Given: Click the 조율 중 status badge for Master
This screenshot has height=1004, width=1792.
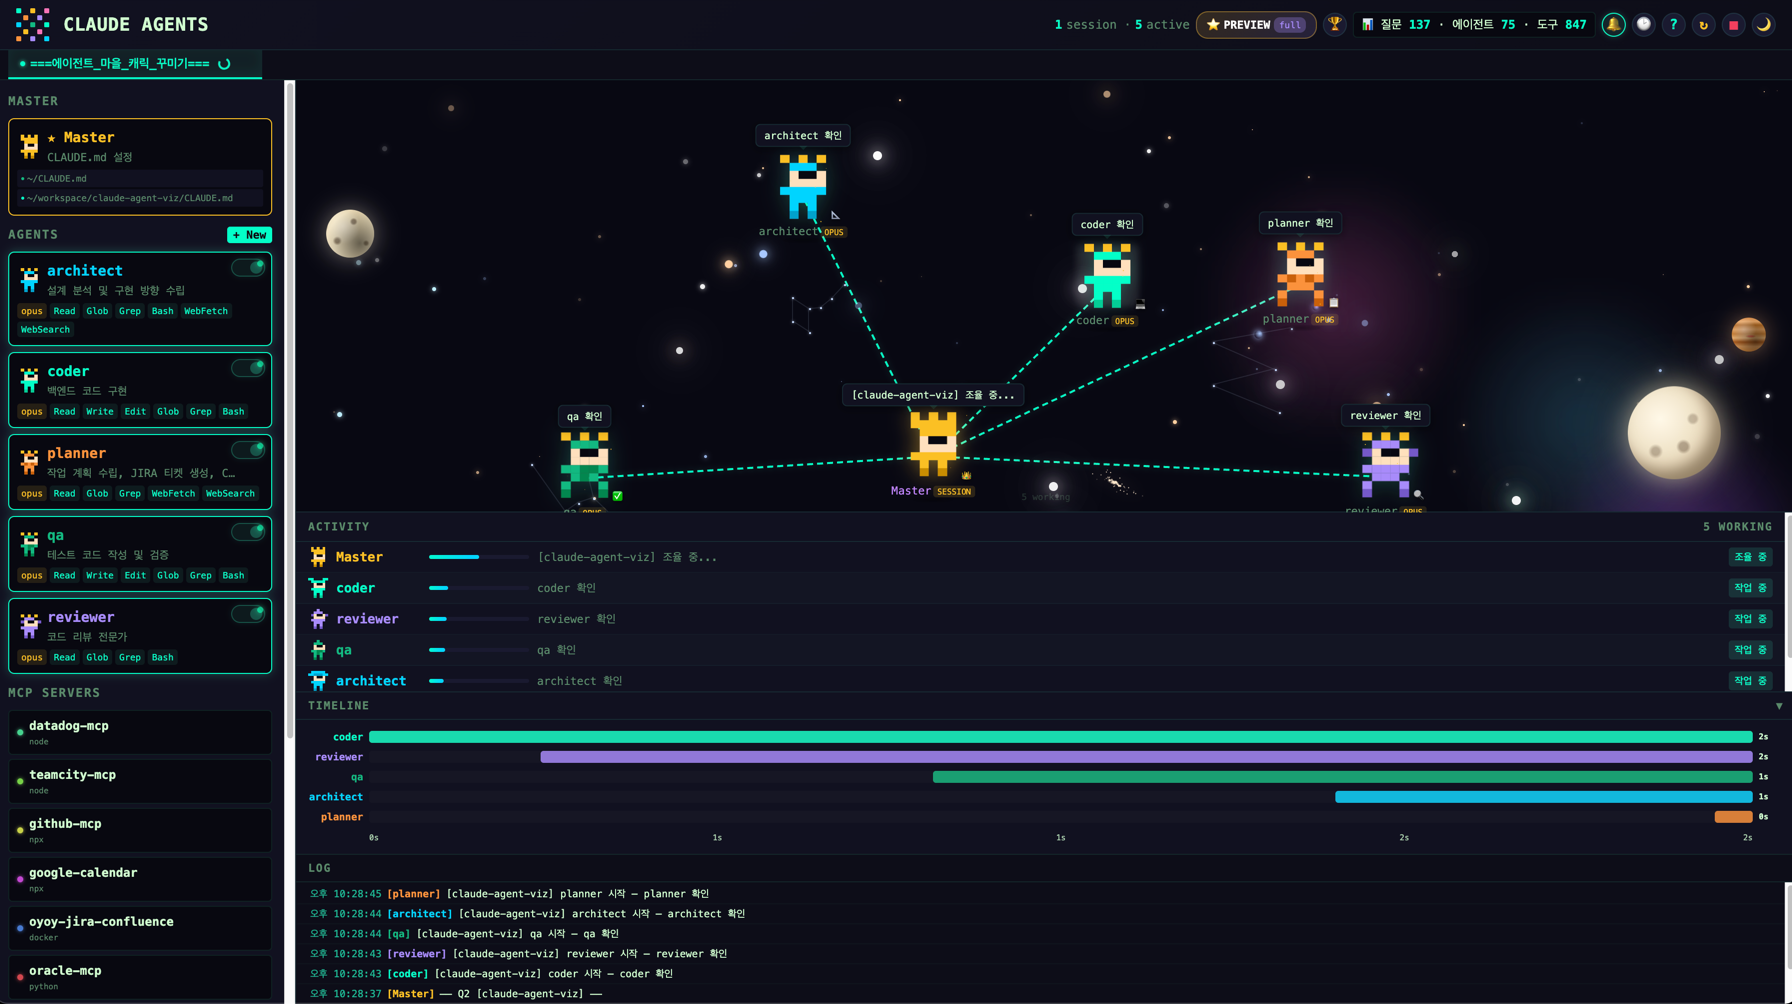Looking at the screenshot, I should point(1750,557).
